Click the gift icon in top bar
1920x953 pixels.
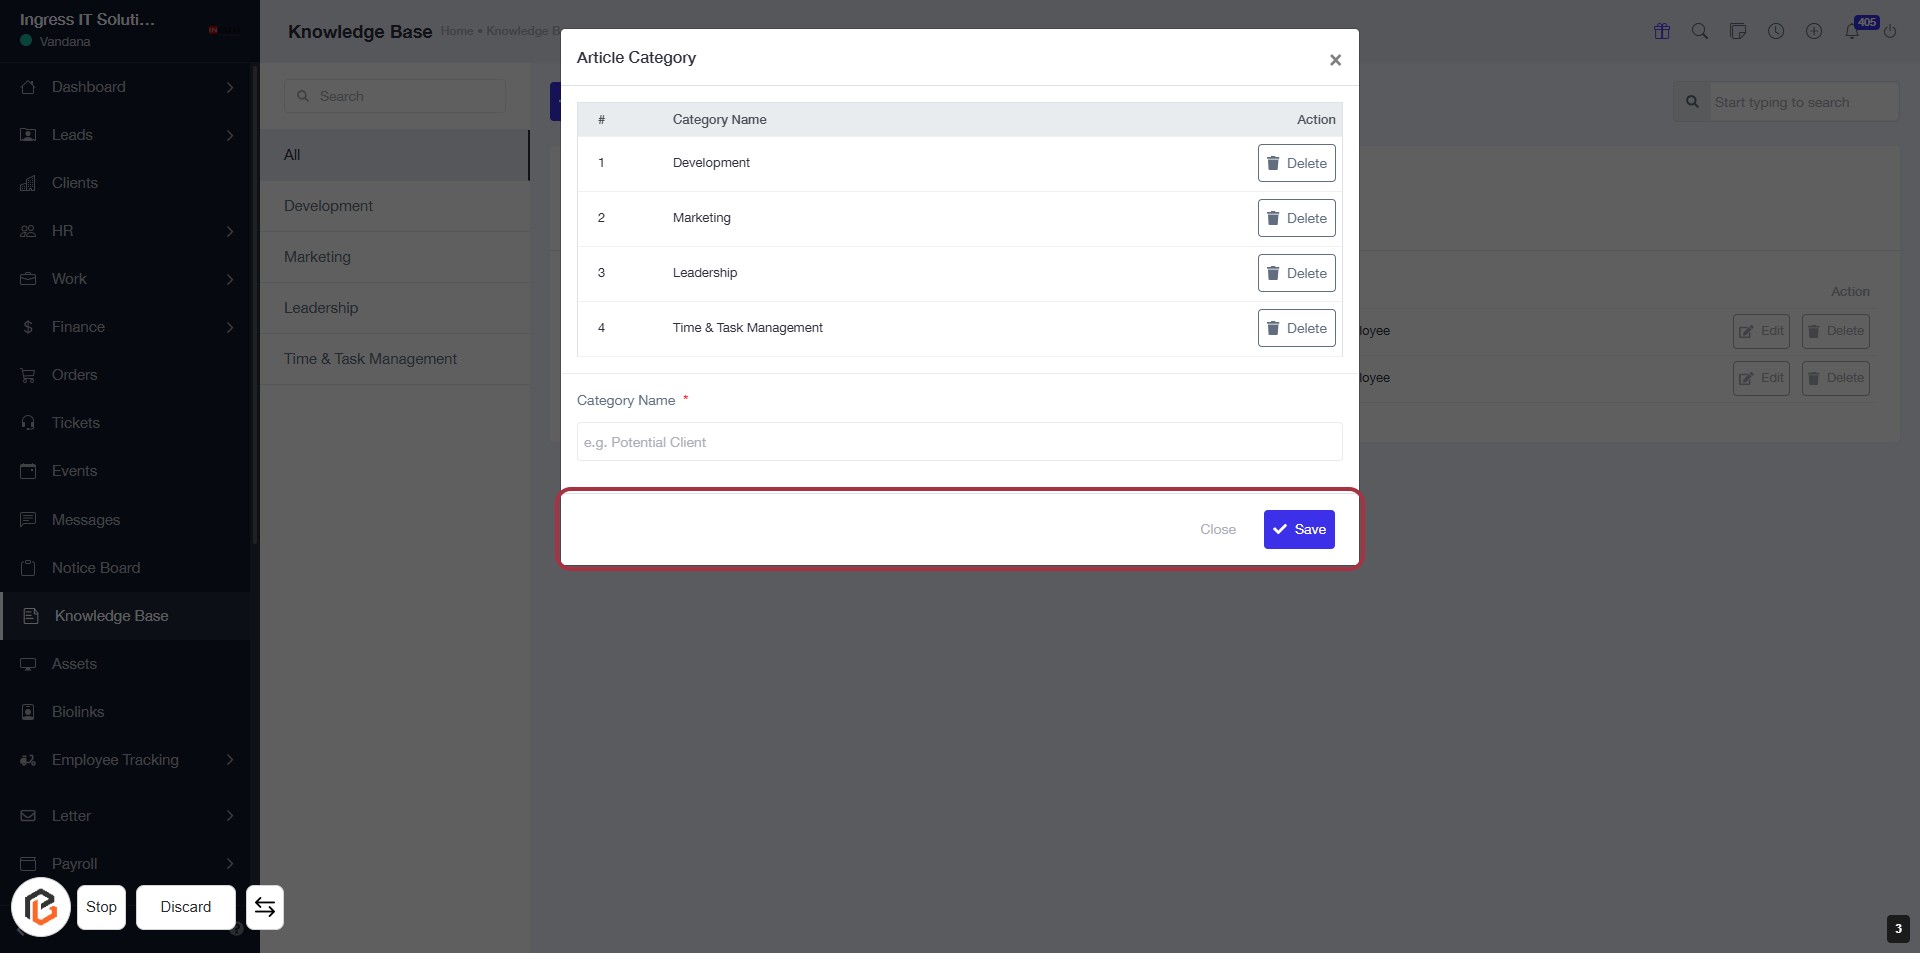click(x=1662, y=31)
